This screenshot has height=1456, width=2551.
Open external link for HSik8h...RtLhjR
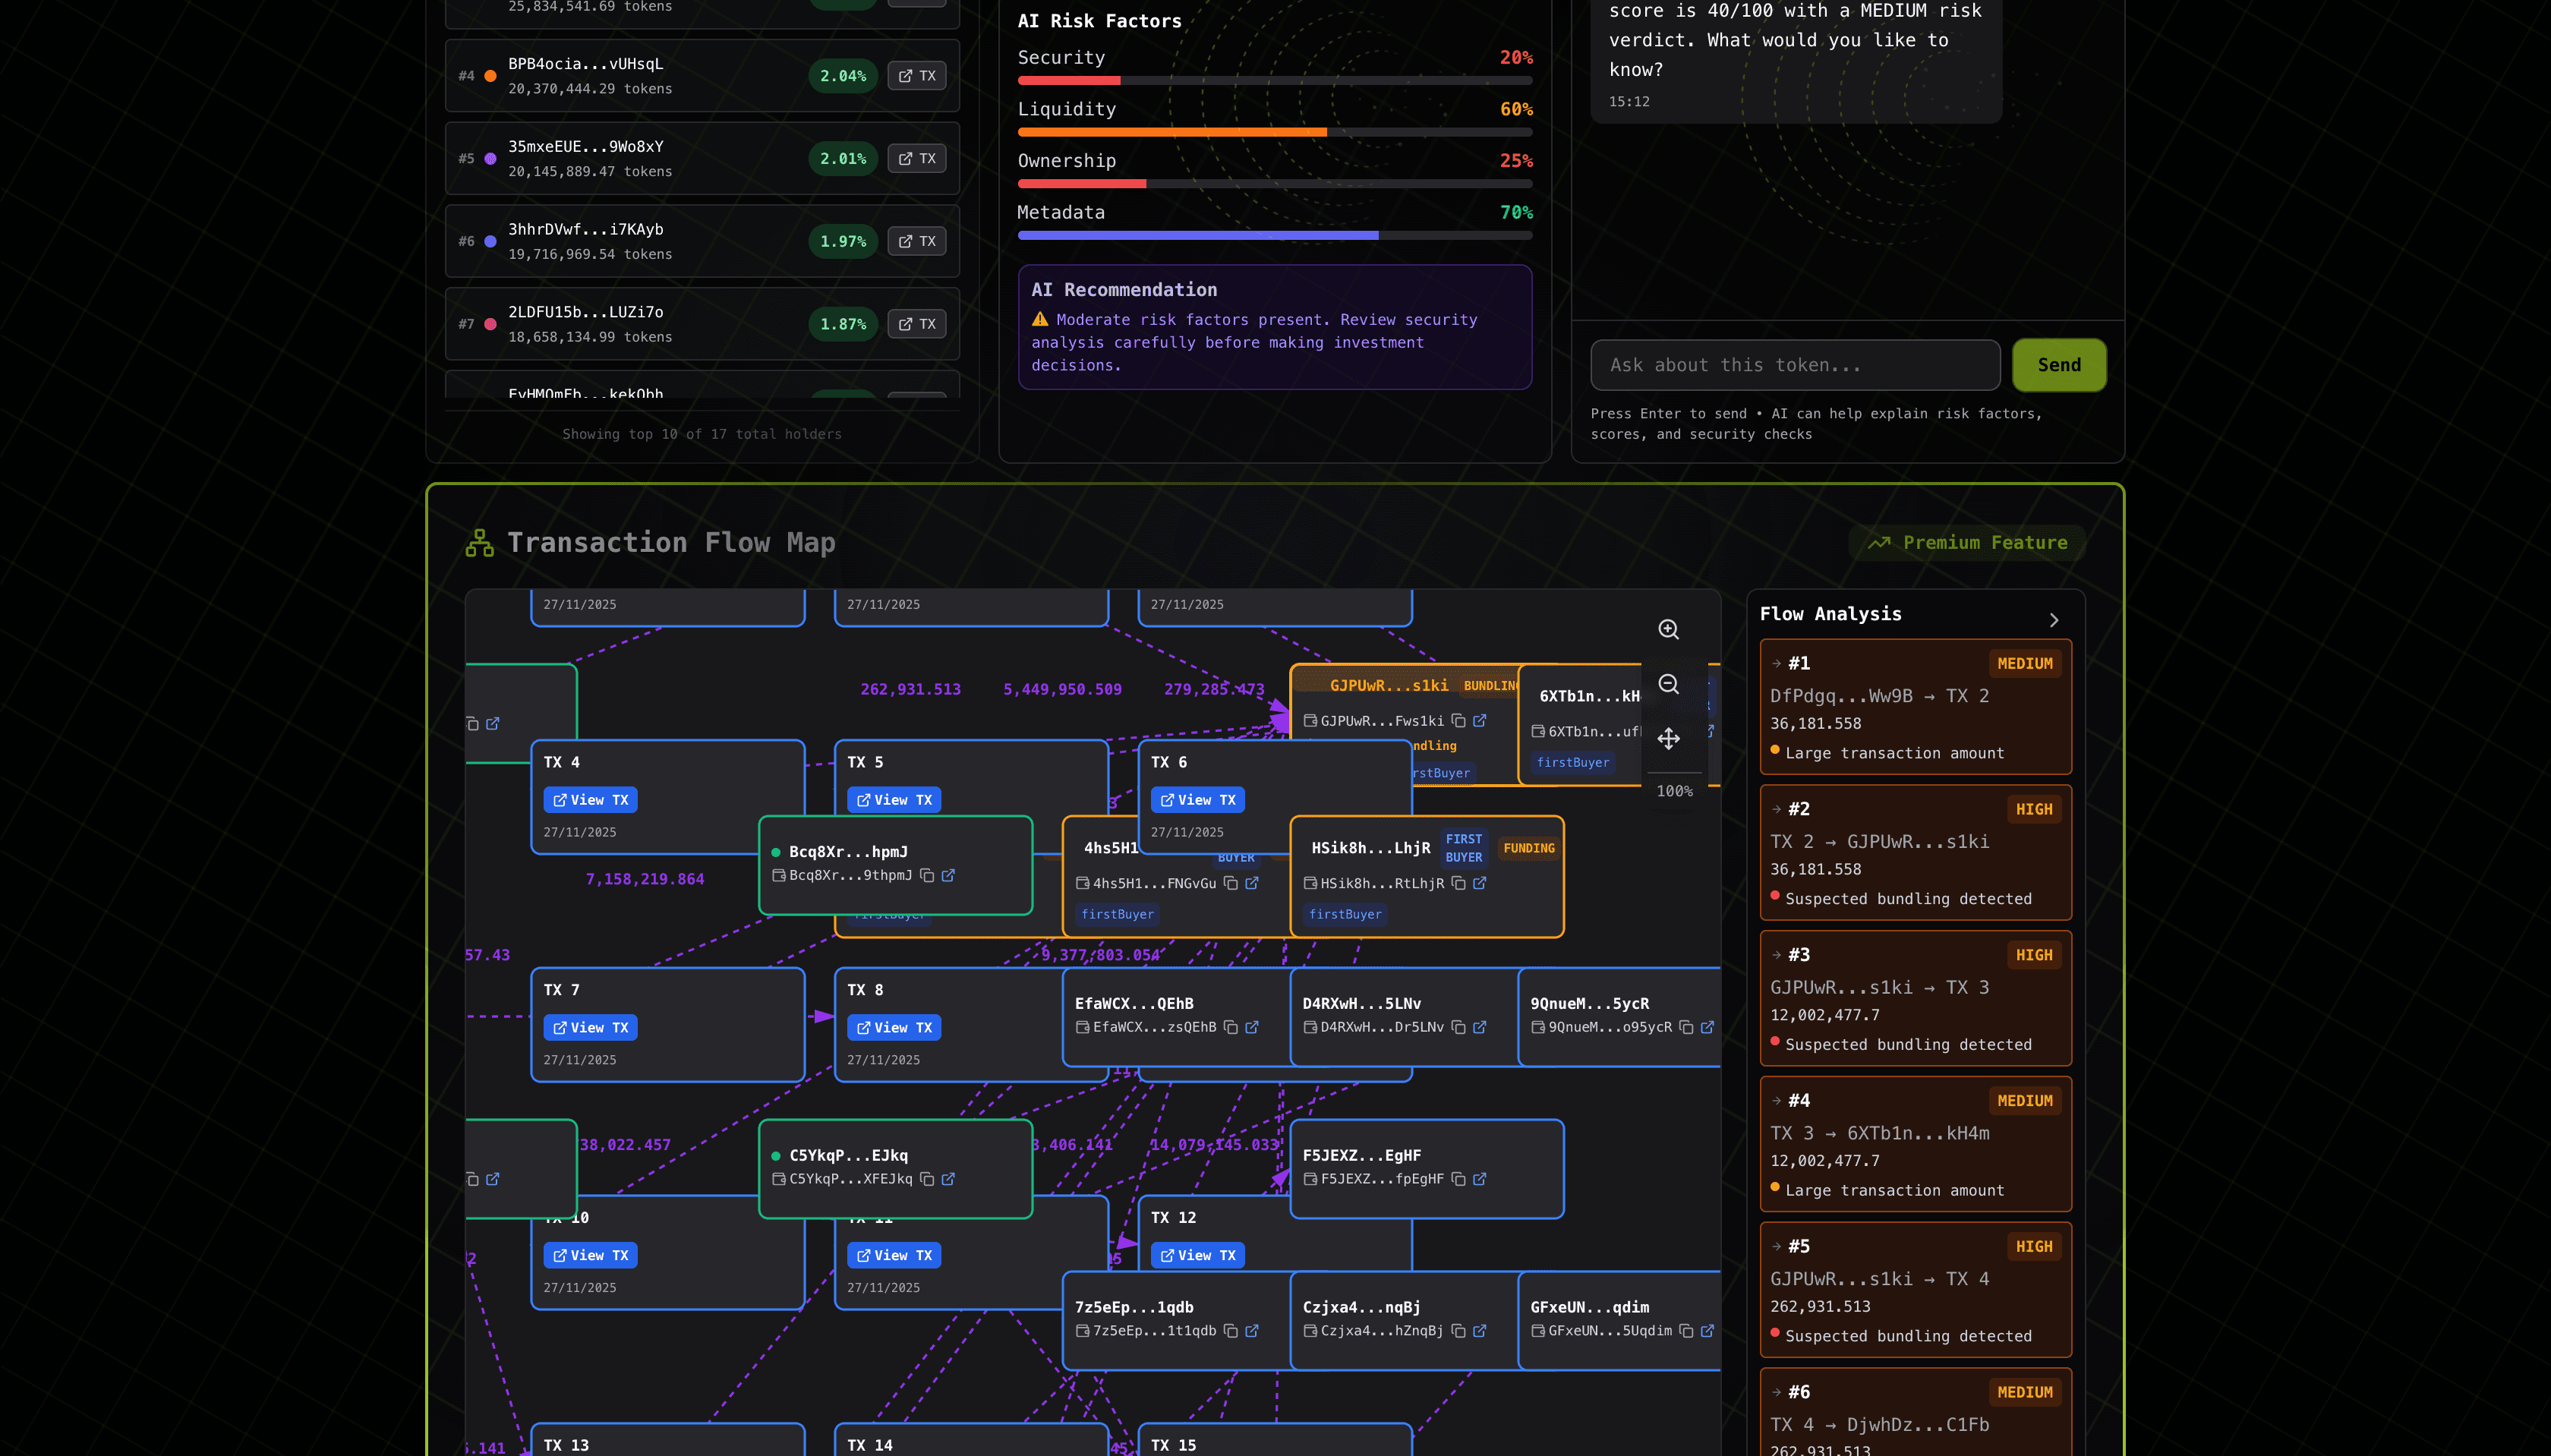(x=1480, y=883)
